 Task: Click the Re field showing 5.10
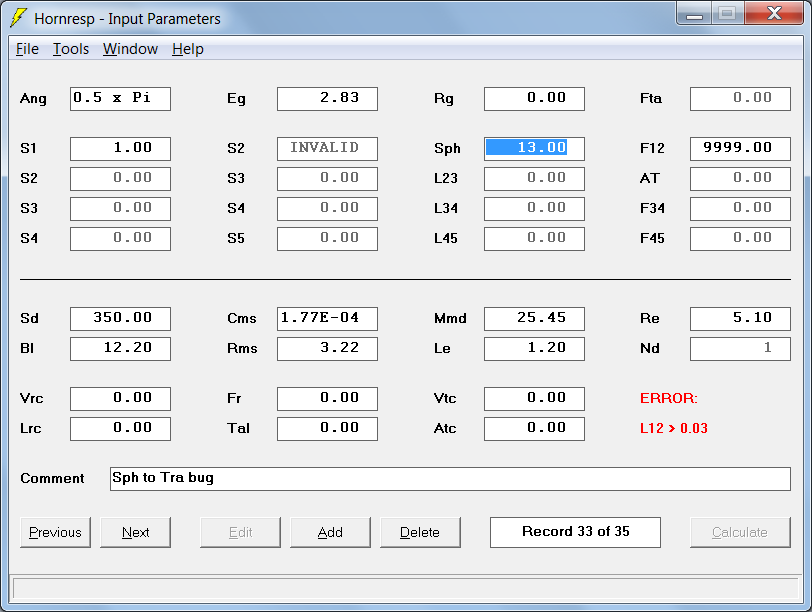[x=741, y=319]
